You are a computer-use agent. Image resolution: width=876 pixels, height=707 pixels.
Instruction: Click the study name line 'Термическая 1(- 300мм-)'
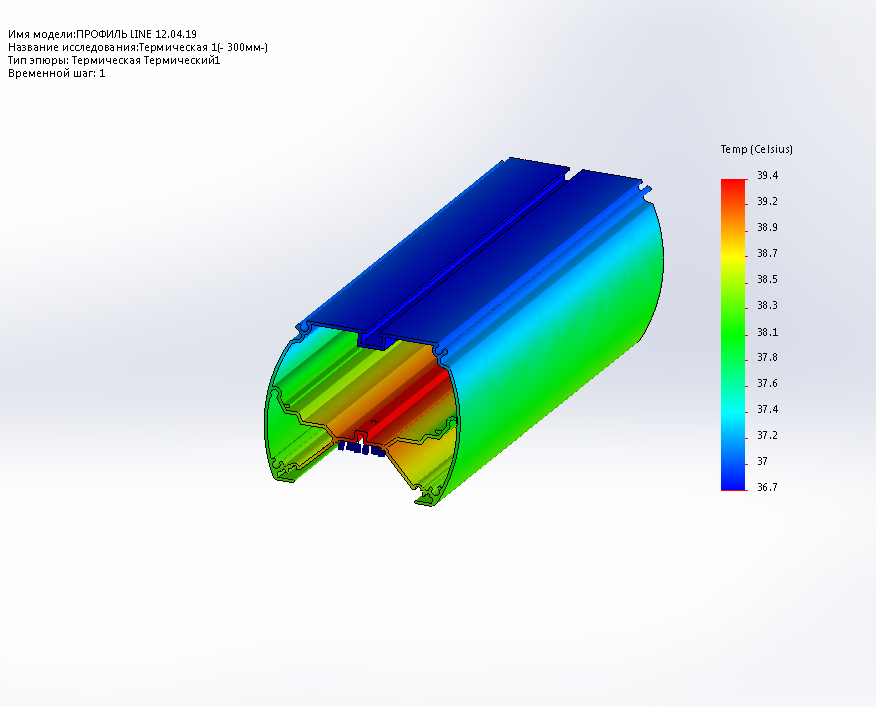pyautogui.click(x=203, y=48)
